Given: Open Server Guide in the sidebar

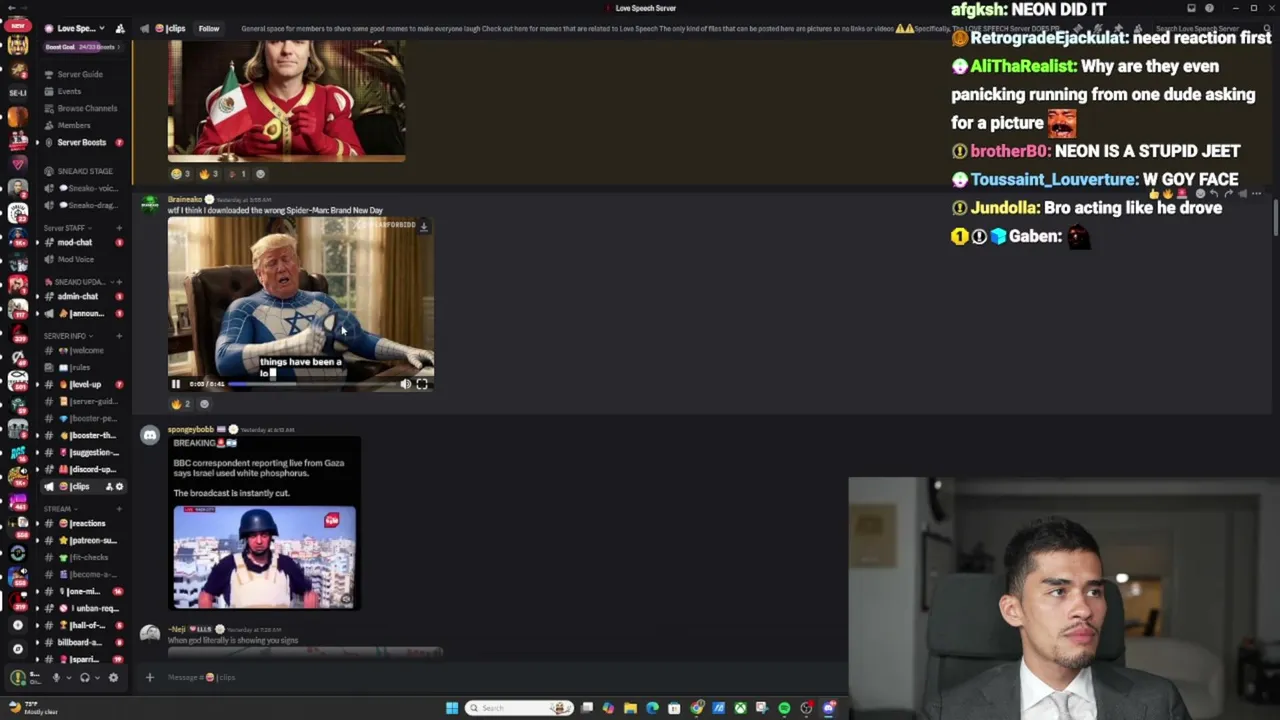Looking at the screenshot, I should (80, 74).
